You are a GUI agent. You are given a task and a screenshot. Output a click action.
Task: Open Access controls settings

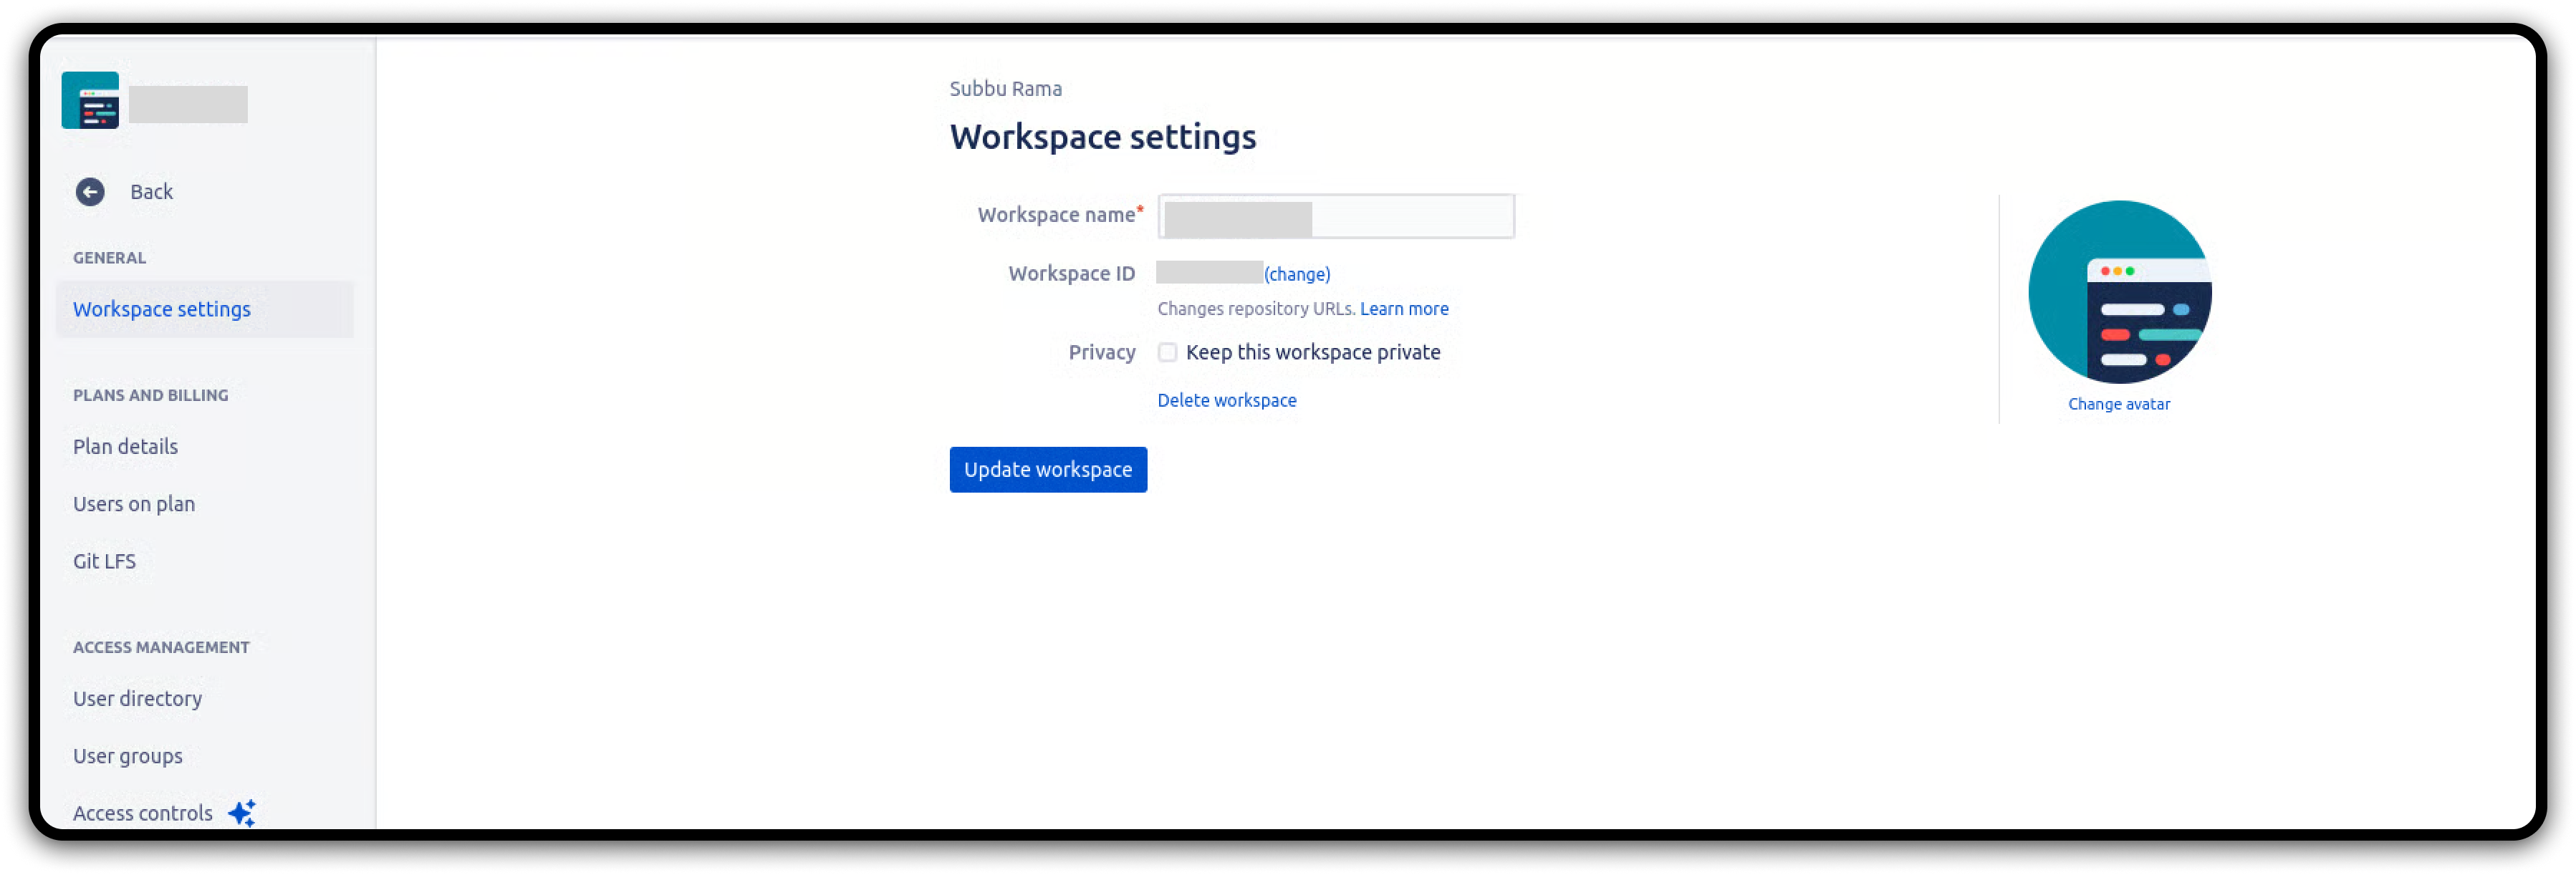coord(142,813)
